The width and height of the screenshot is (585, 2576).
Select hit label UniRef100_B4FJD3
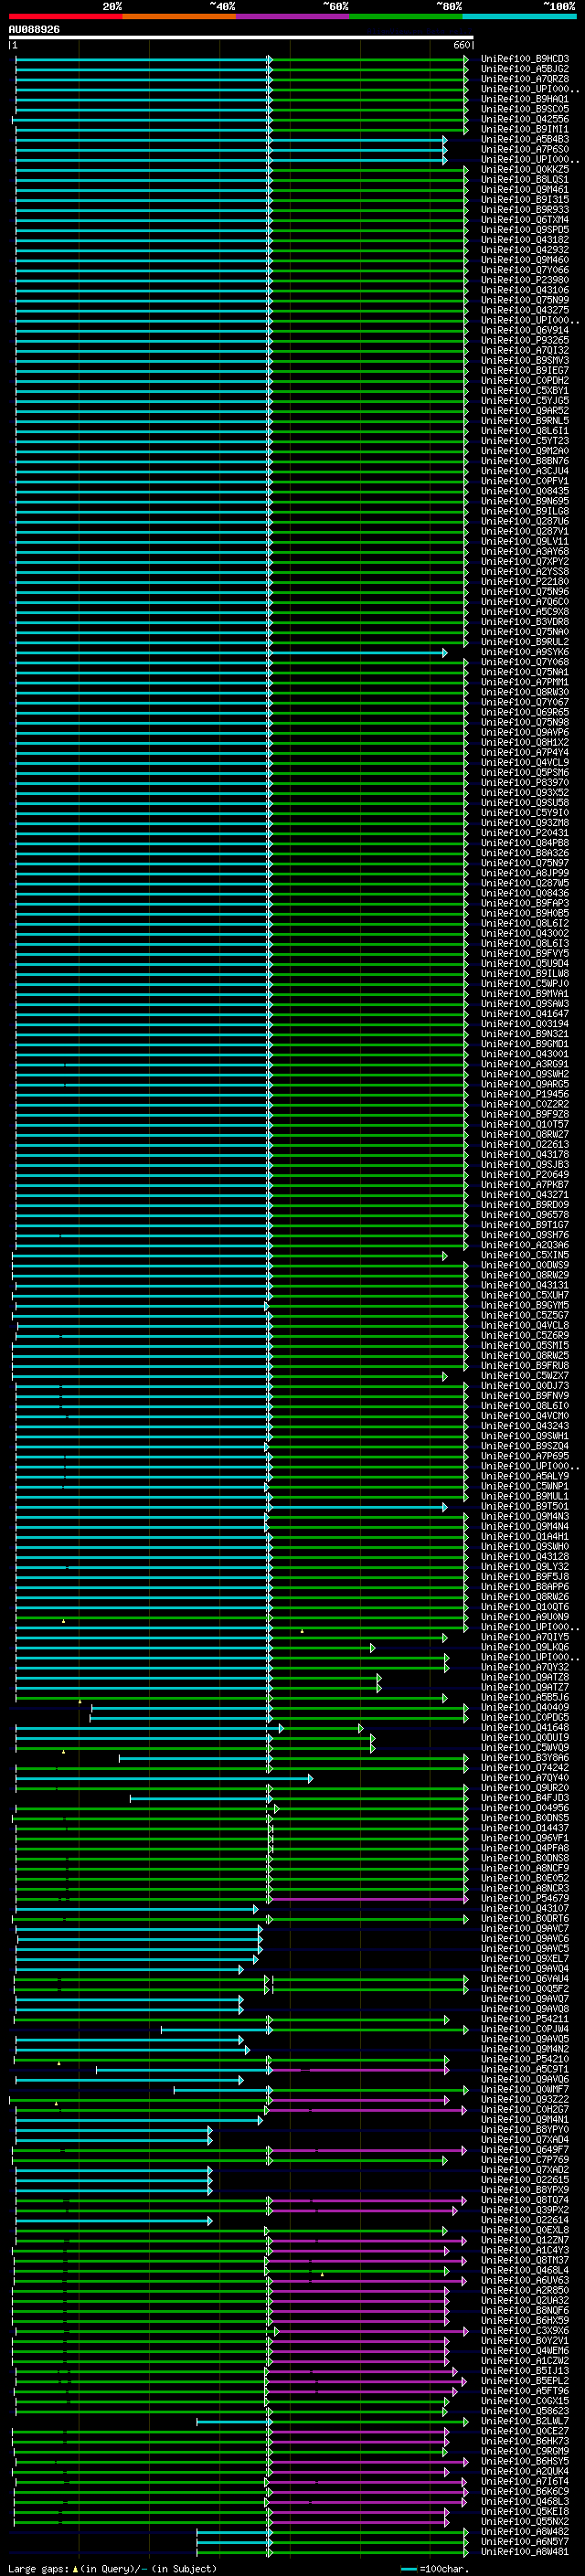click(x=525, y=1798)
